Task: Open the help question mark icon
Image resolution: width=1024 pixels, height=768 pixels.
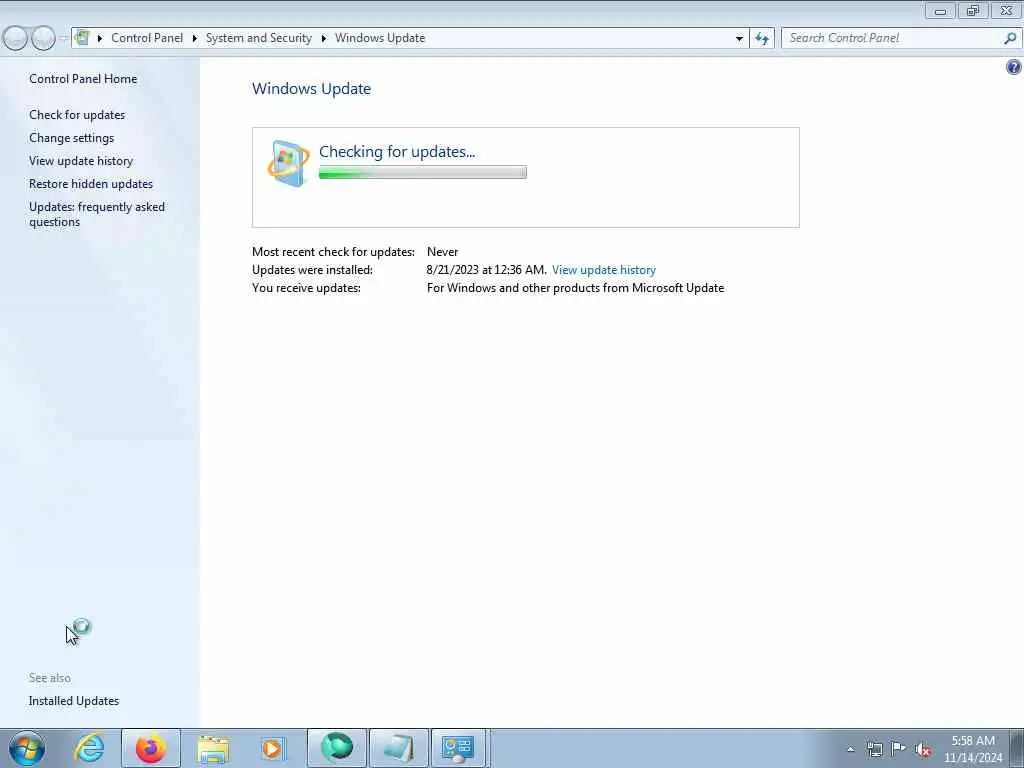Action: point(1014,67)
